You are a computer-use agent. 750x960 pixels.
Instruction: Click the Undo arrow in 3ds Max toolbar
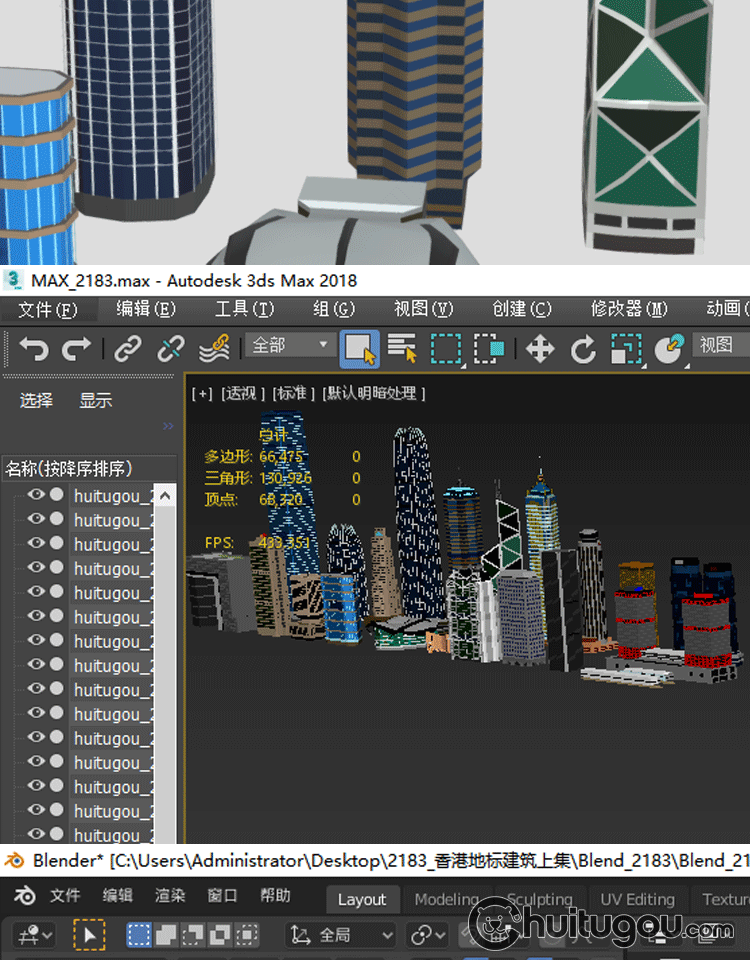point(33,348)
